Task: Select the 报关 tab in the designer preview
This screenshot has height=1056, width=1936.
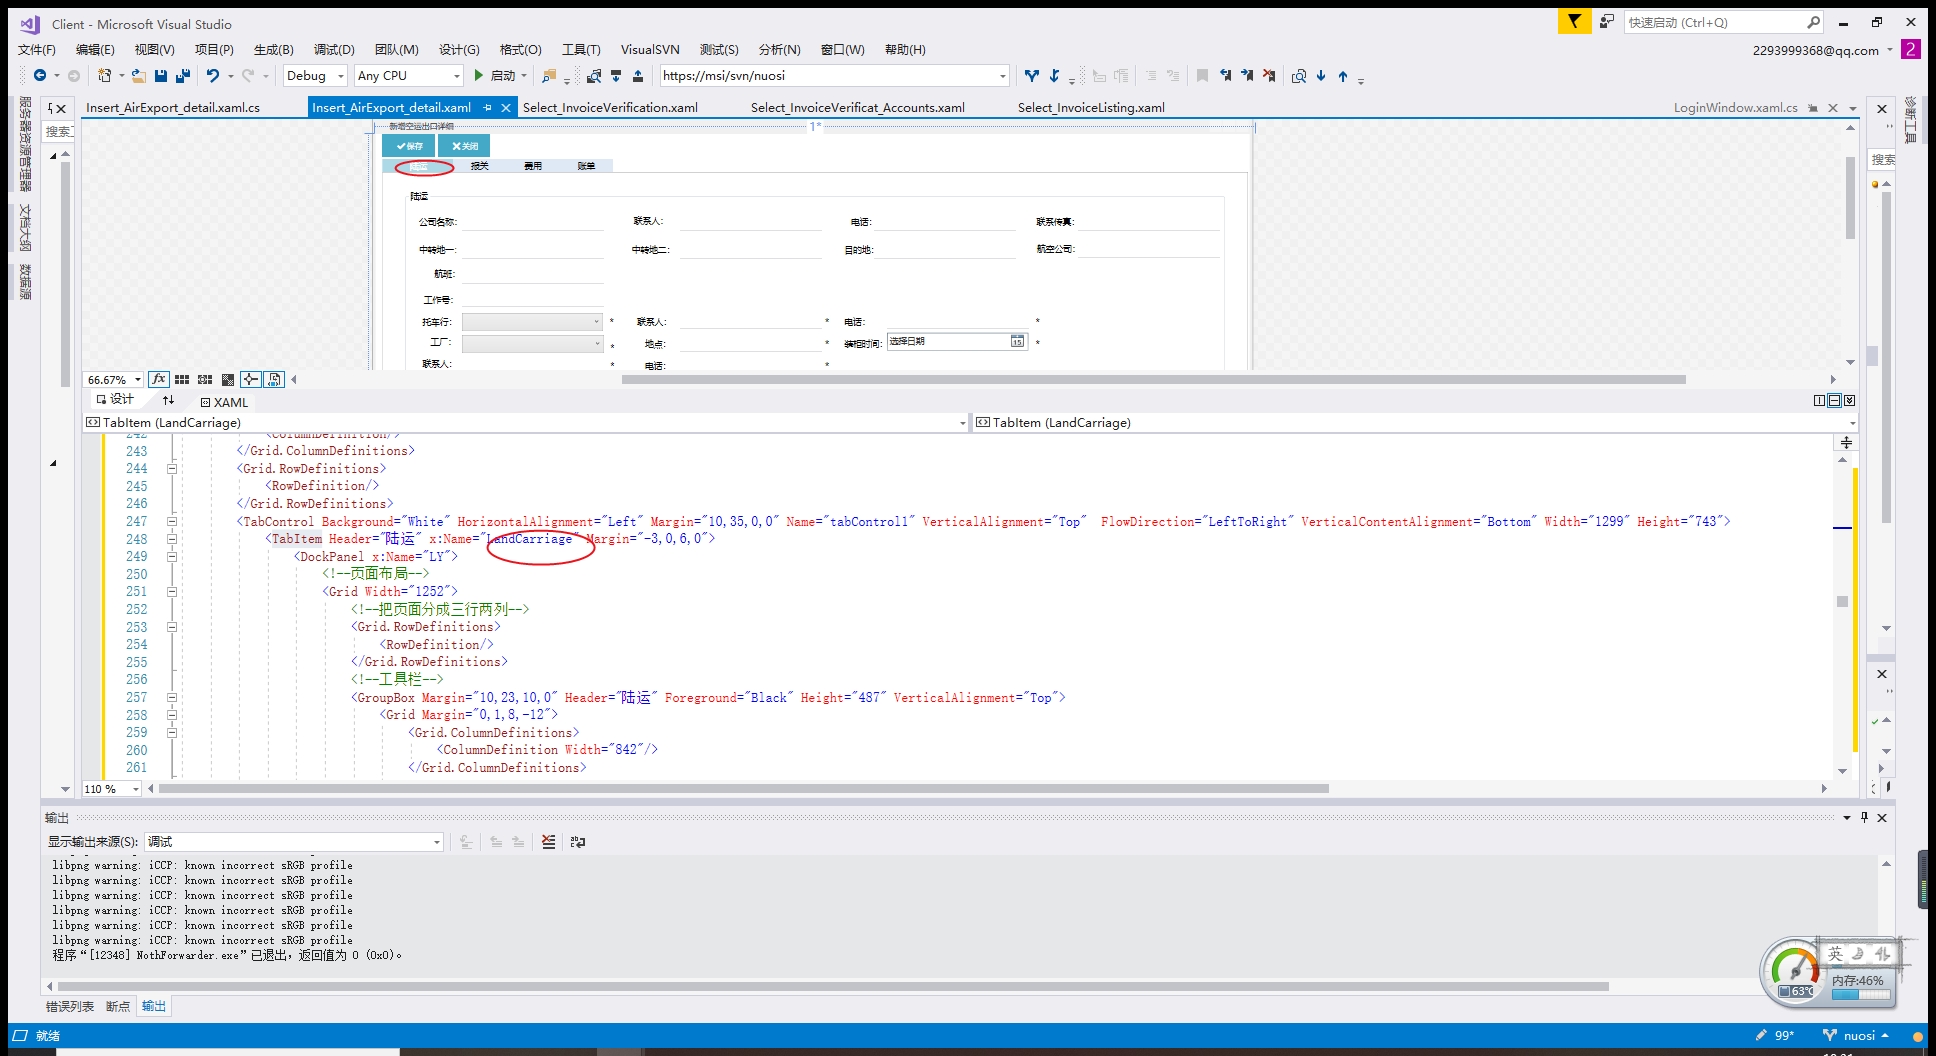Action: pyautogui.click(x=480, y=166)
